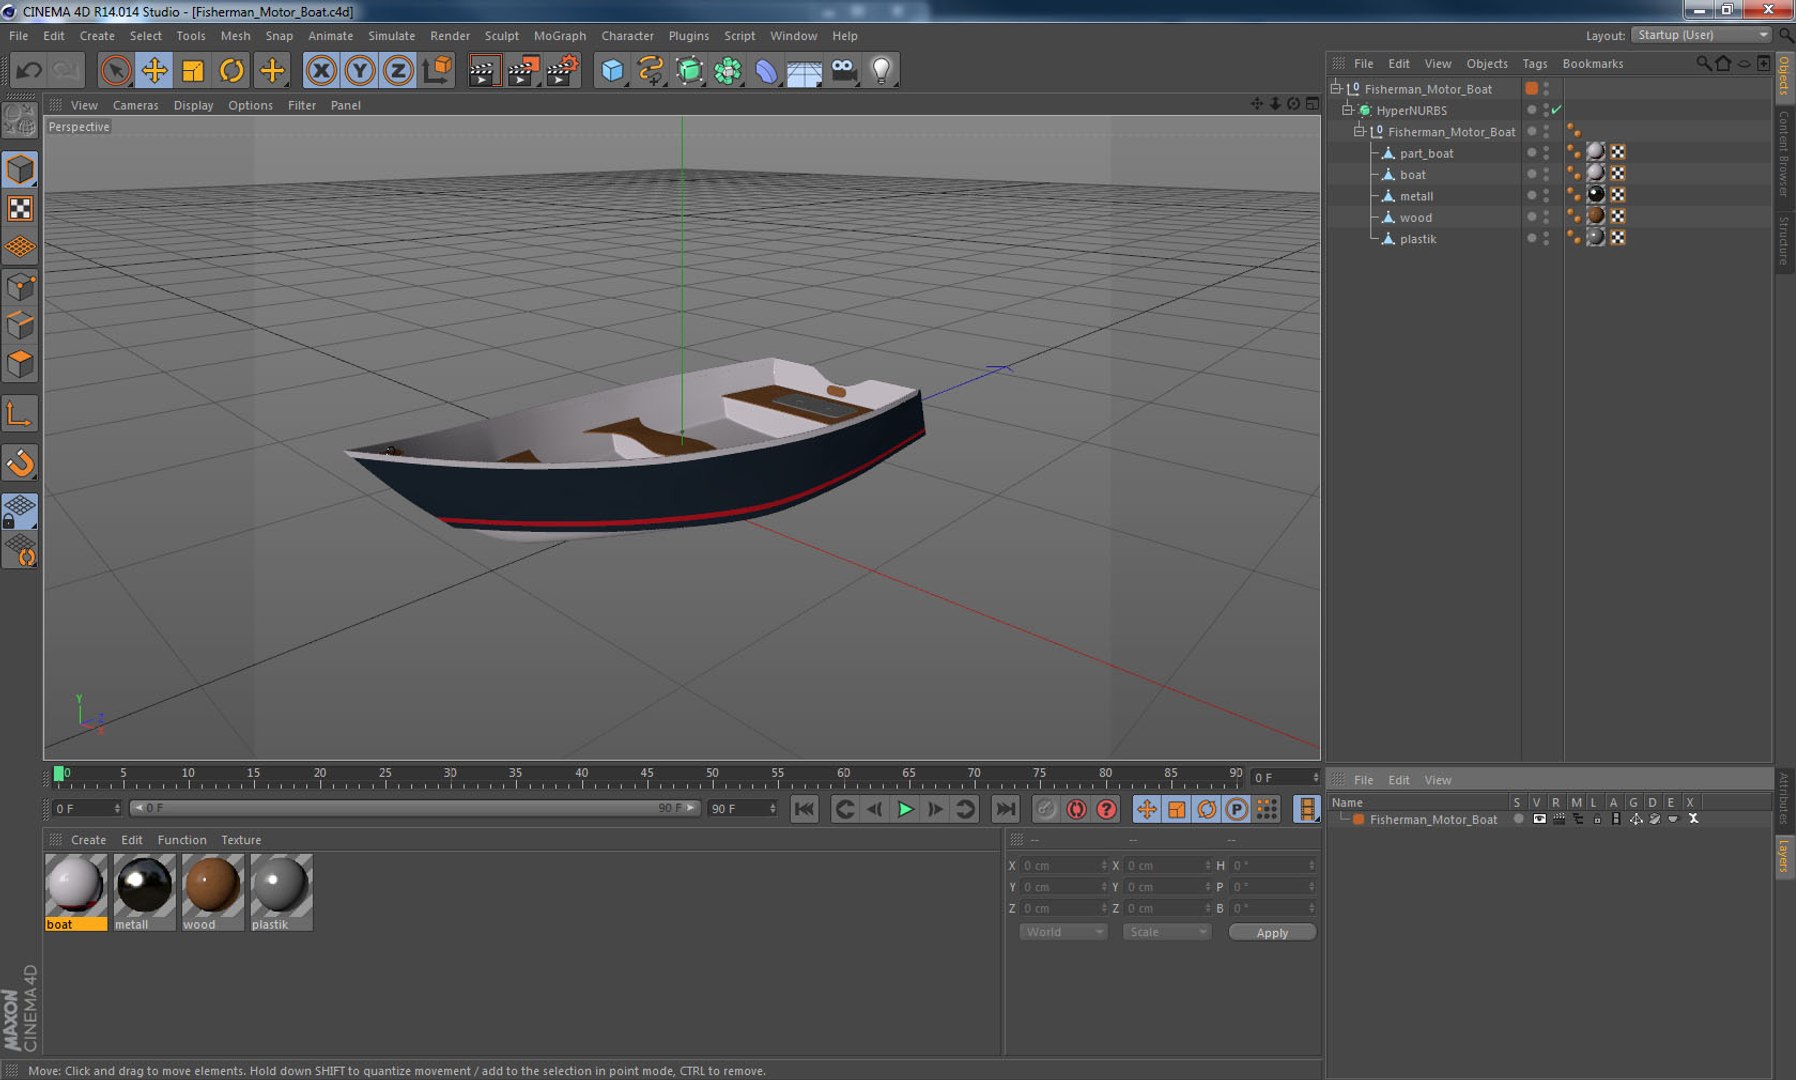Add a Cube primitive object
The width and height of the screenshot is (1796, 1080).
612,71
